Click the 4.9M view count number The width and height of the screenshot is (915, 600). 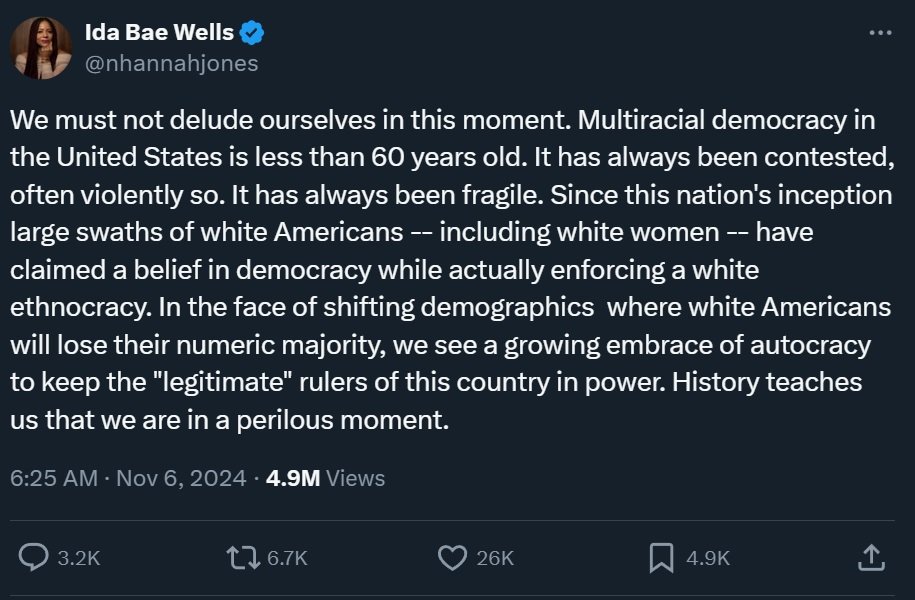[x=293, y=478]
